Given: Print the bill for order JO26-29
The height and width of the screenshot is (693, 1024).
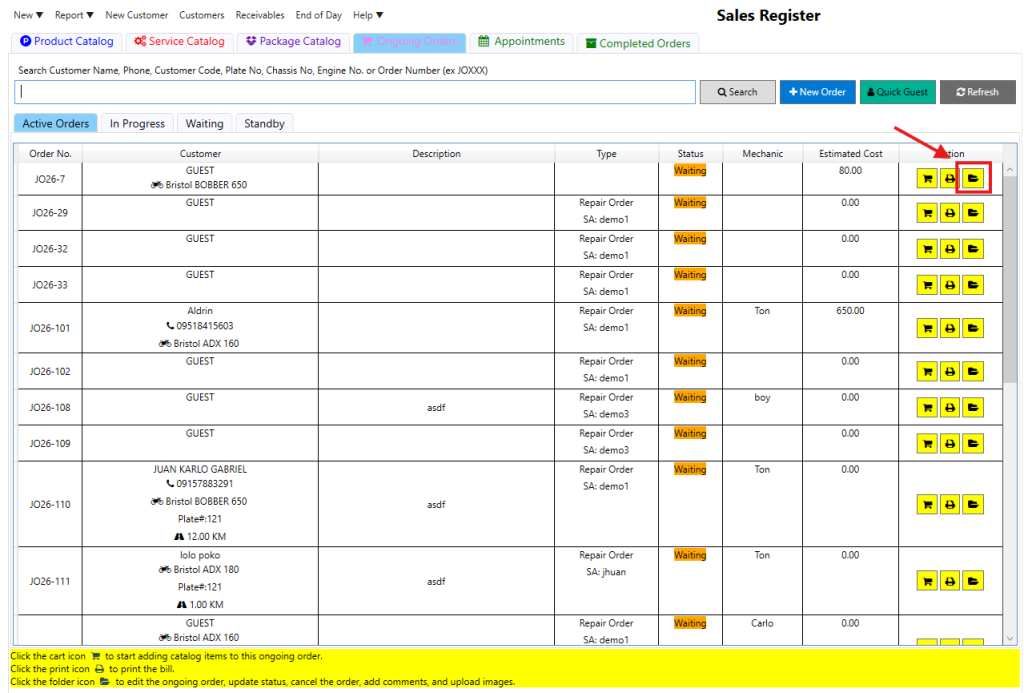Looking at the screenshot, I should point(950,213).
